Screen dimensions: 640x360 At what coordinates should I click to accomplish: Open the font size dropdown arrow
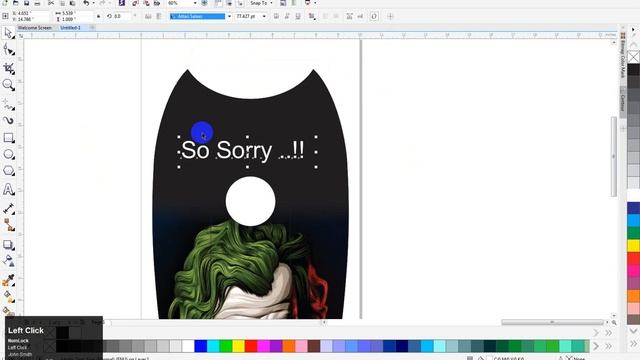pyautogui.click(x=264, y=16)
